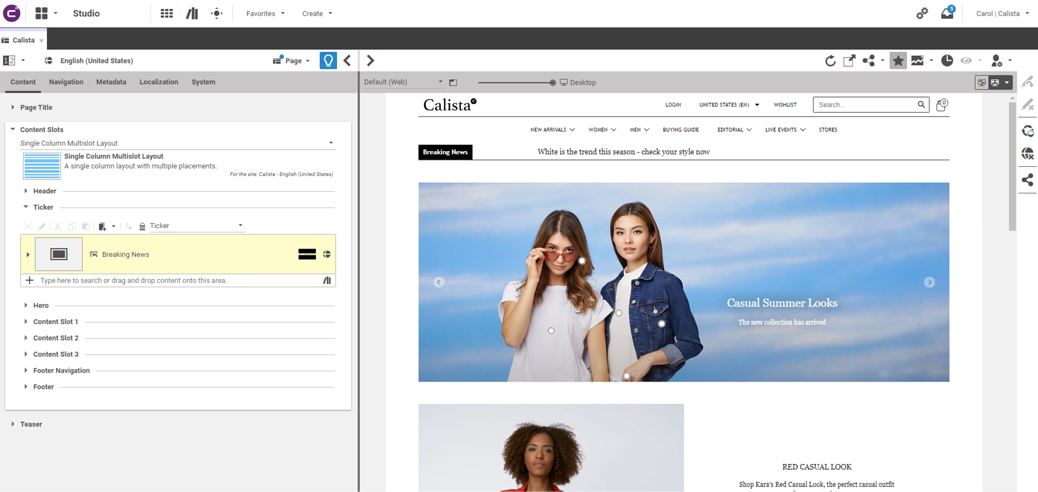Click the sidebar globe translate icon
Viewport: 1038px width, 492px height.
(1027, 154)
